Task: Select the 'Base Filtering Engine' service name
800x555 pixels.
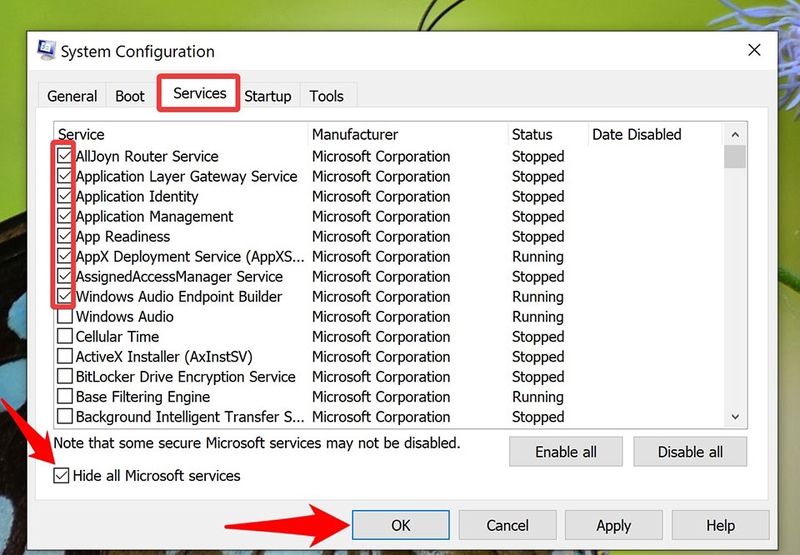Action: coord(143,397)
